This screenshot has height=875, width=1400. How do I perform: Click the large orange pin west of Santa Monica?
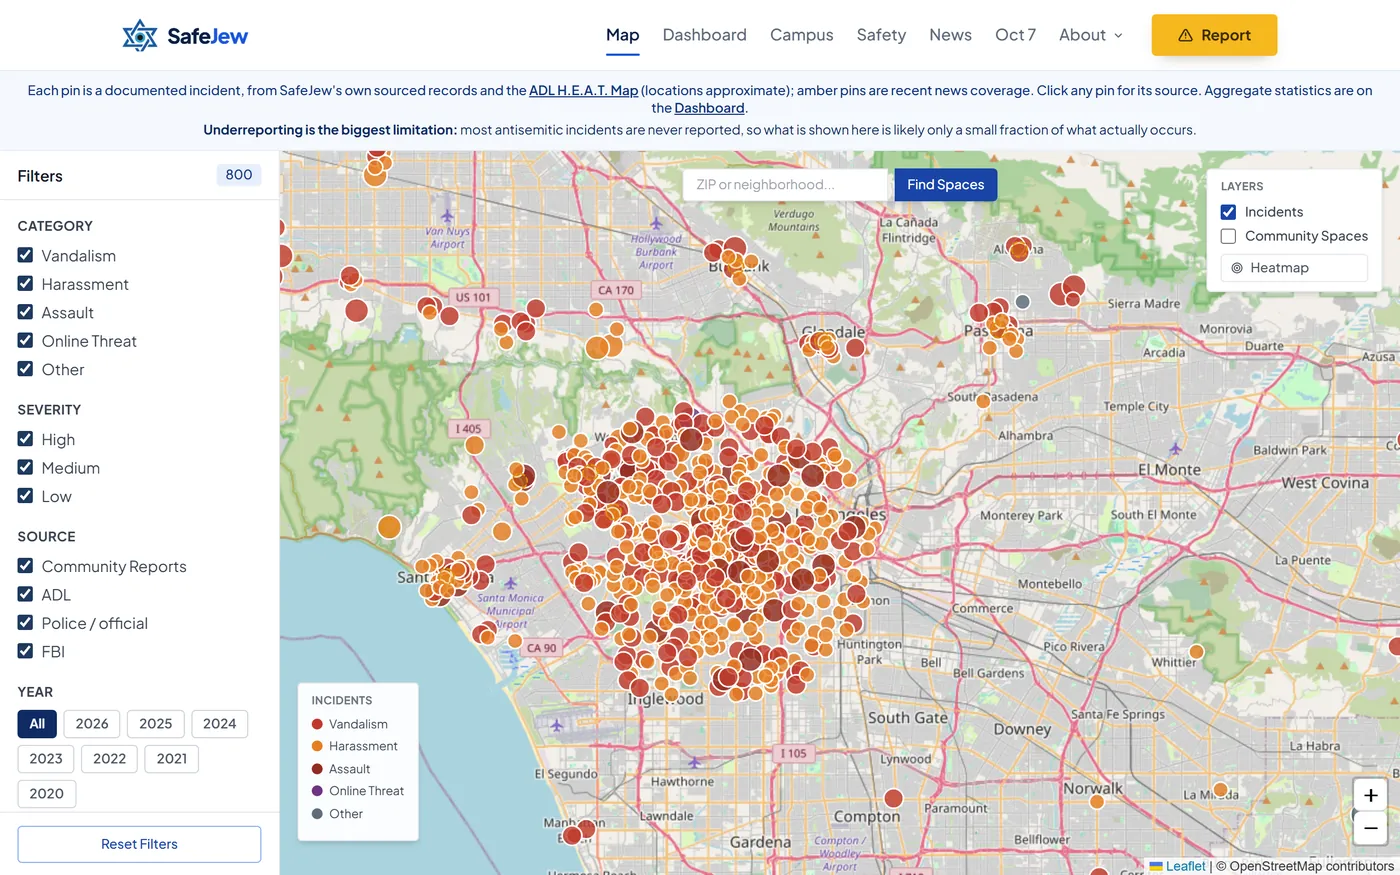tap(389, 527)
